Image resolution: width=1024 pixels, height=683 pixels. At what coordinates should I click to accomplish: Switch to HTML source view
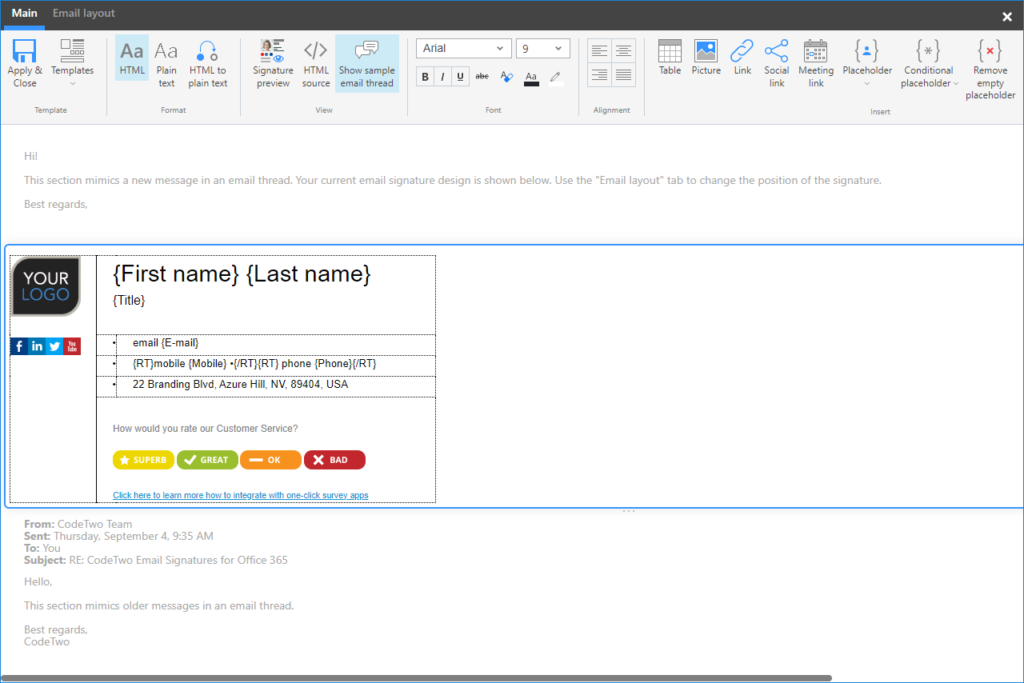315,60
